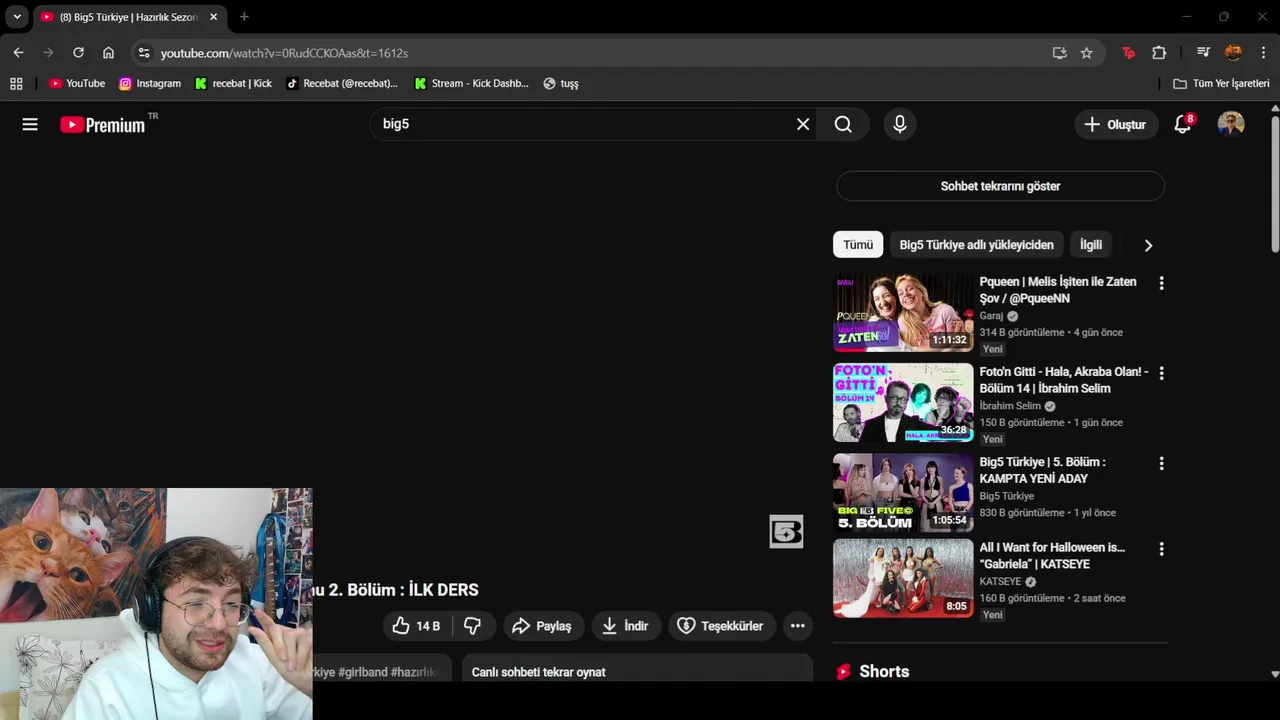Open a new browser tab
1280x720 pixels.
[x=244, y=17]
